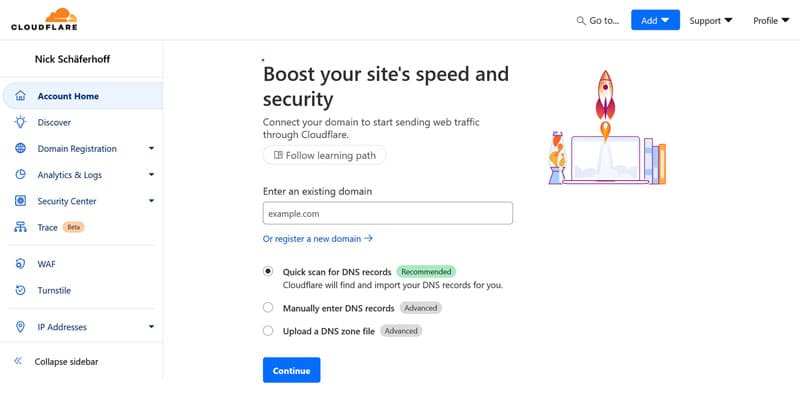
Task: Select Manually enter DNS records option
Action: [268, 308]
